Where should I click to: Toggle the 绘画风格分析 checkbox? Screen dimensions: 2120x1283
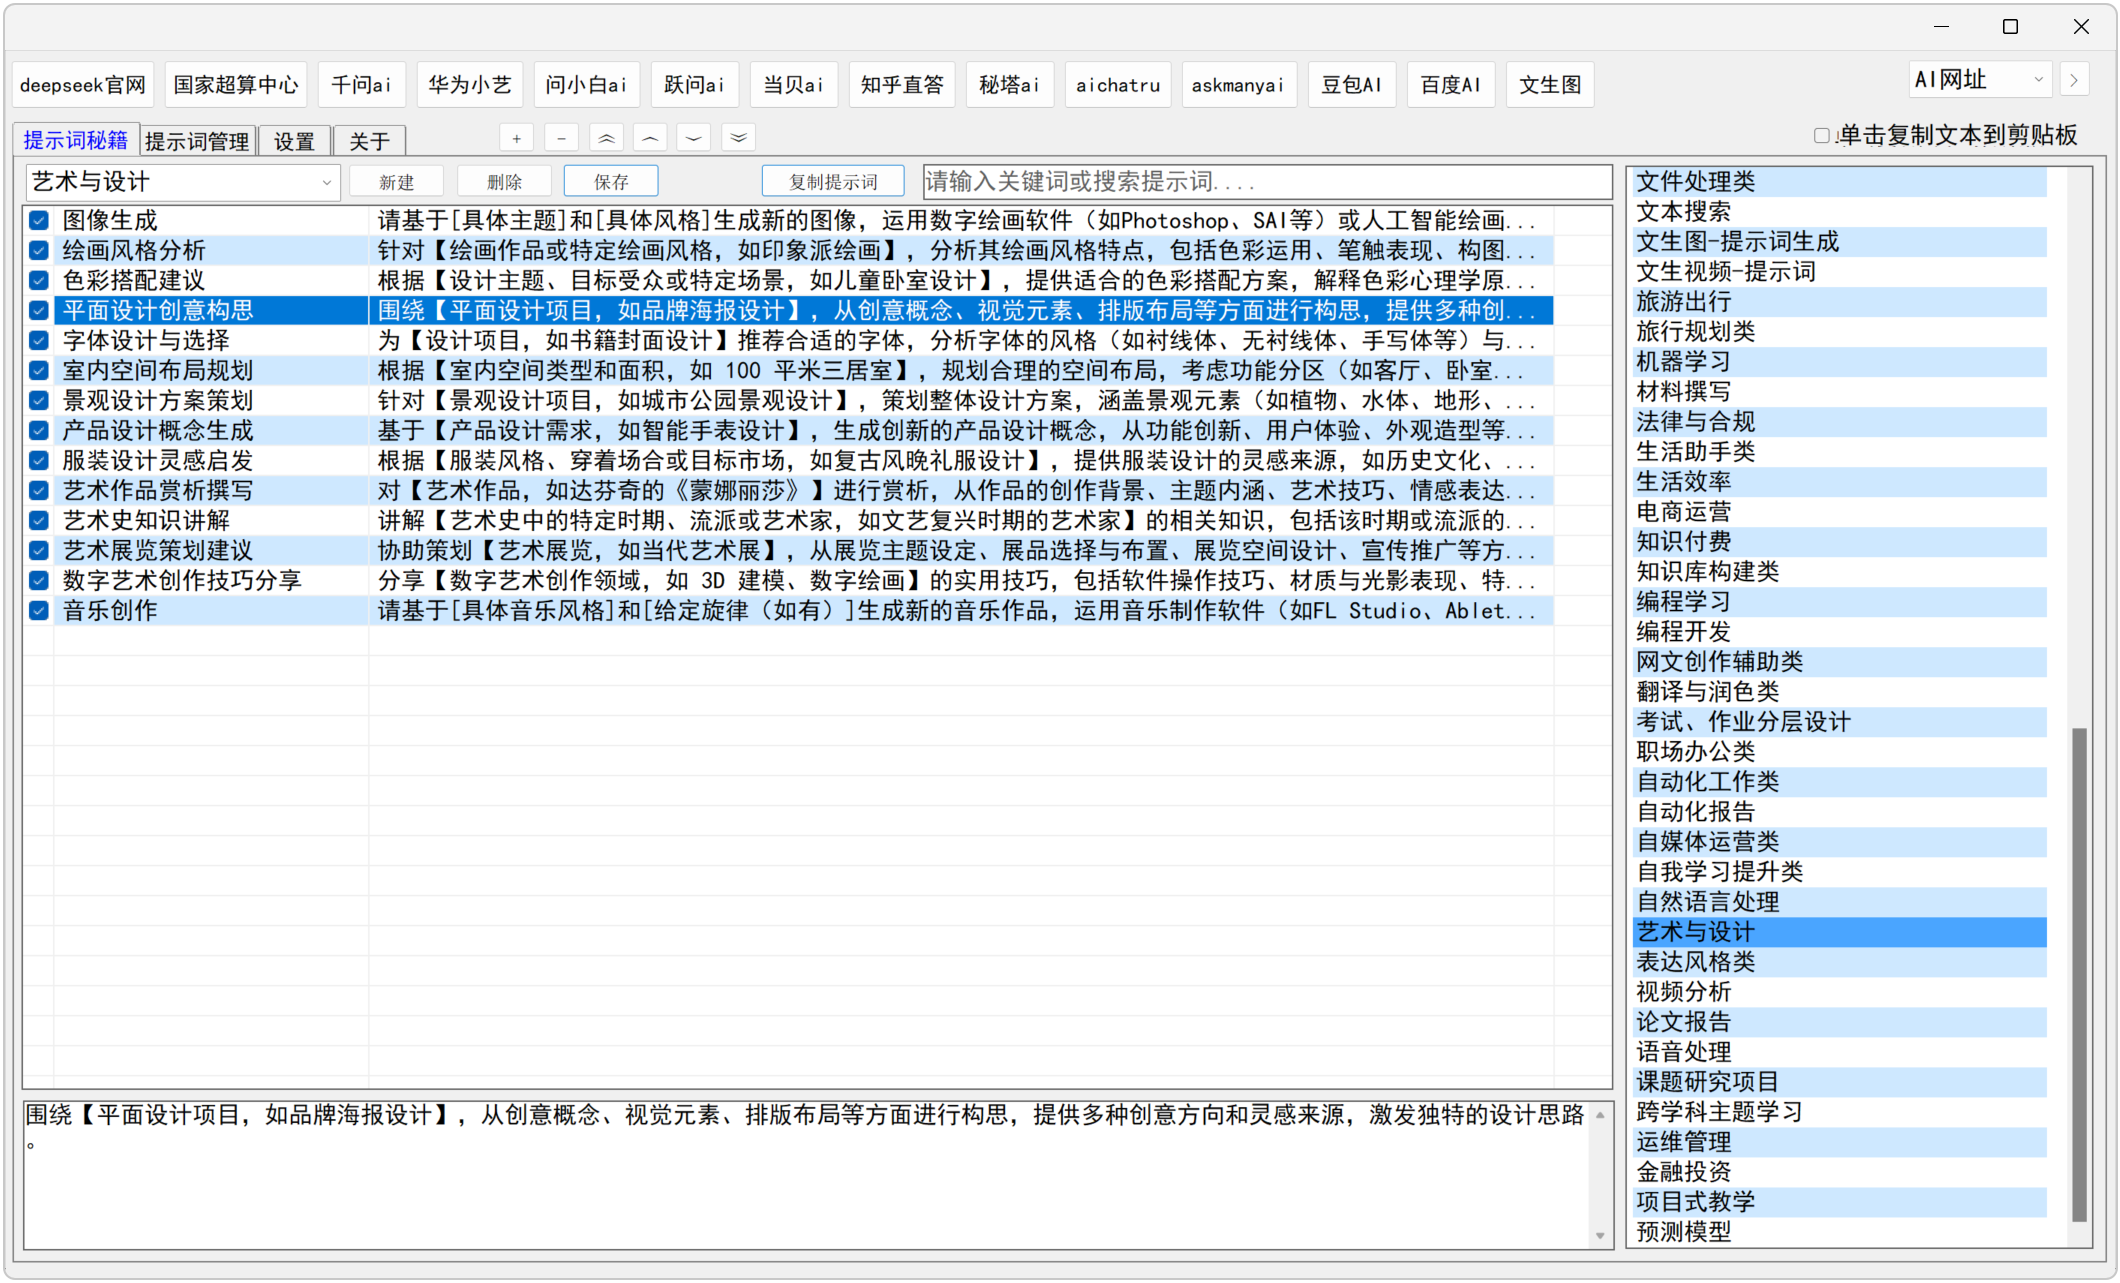pos(39,250)
